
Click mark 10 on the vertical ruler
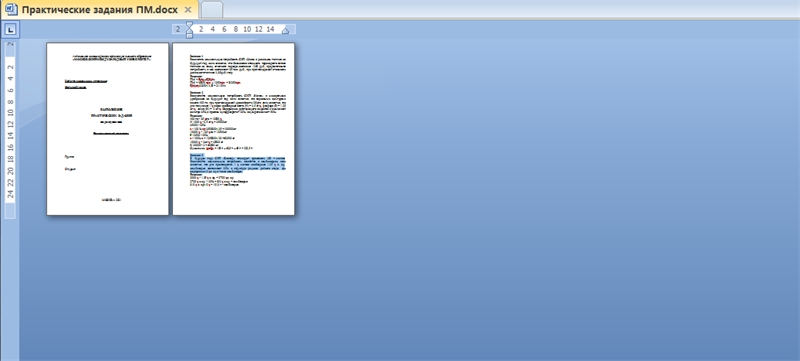11,113
